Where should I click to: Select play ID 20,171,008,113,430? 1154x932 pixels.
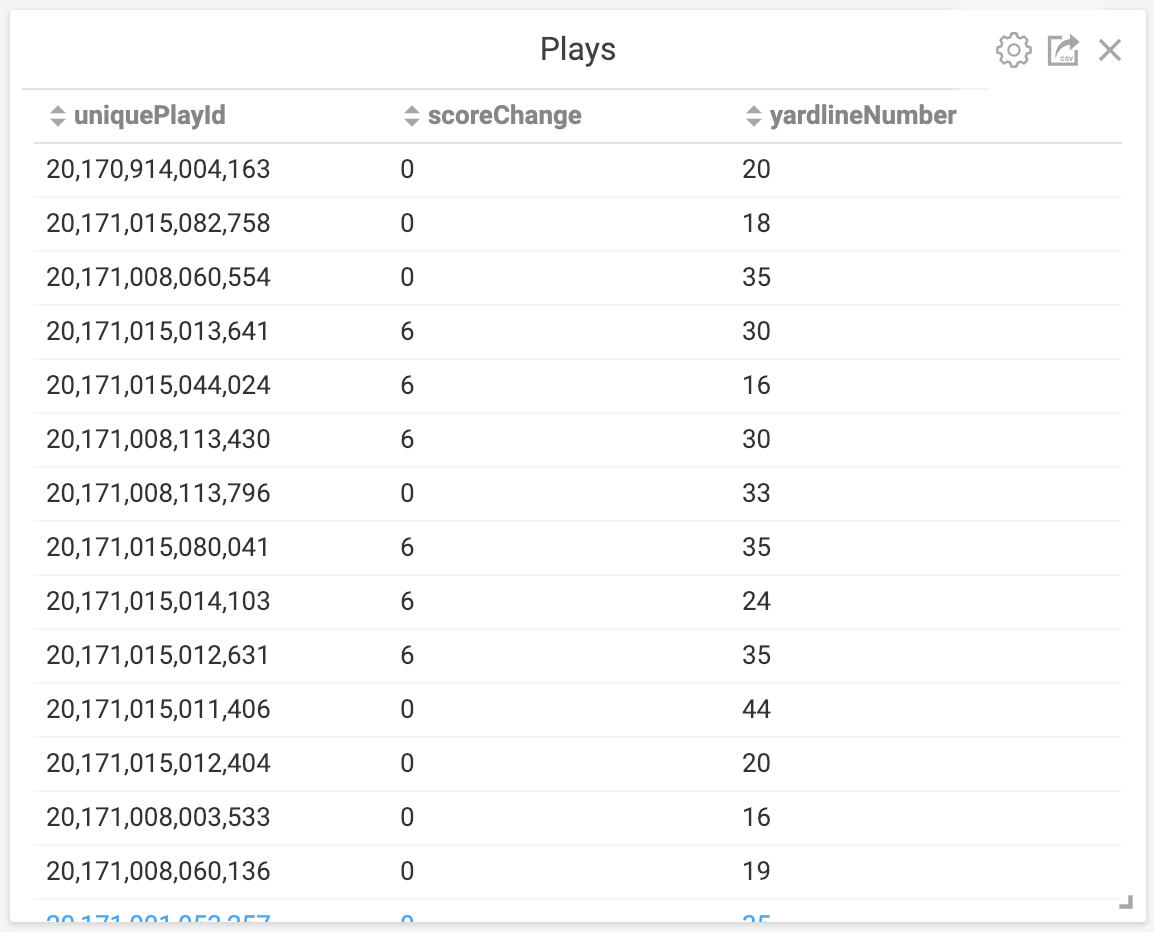(158, 439)
